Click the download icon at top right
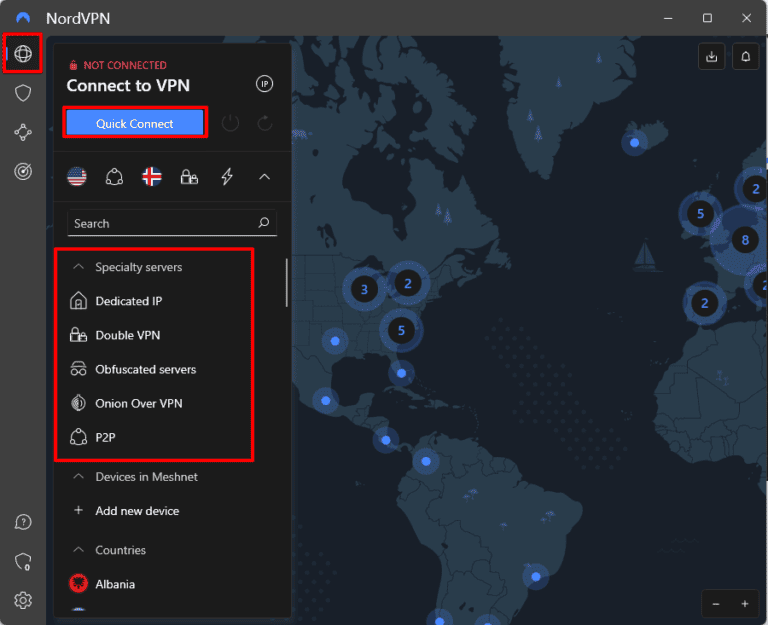Image resolution: width=768 pixels, height=625 pixels. tap(711, 57)
